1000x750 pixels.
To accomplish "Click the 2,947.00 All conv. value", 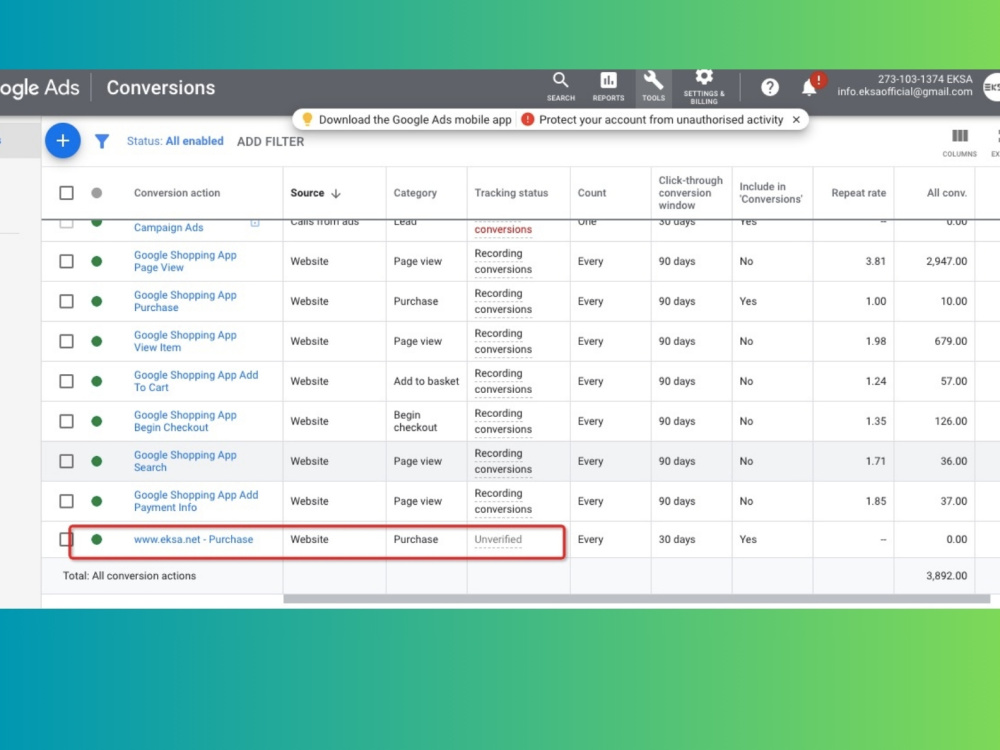I will 946,261.
